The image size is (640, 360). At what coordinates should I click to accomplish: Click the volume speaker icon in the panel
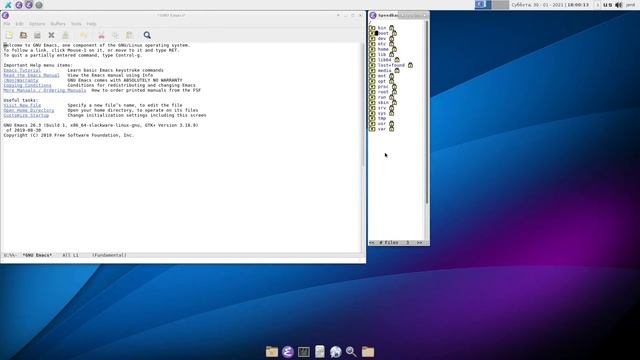click(x=619, y=5)
